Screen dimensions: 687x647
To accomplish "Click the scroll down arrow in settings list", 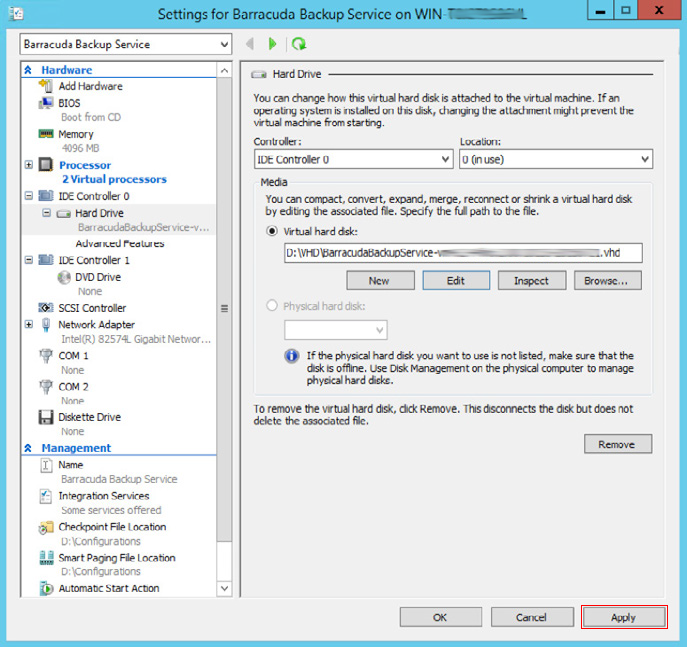I will click(224, 588).
